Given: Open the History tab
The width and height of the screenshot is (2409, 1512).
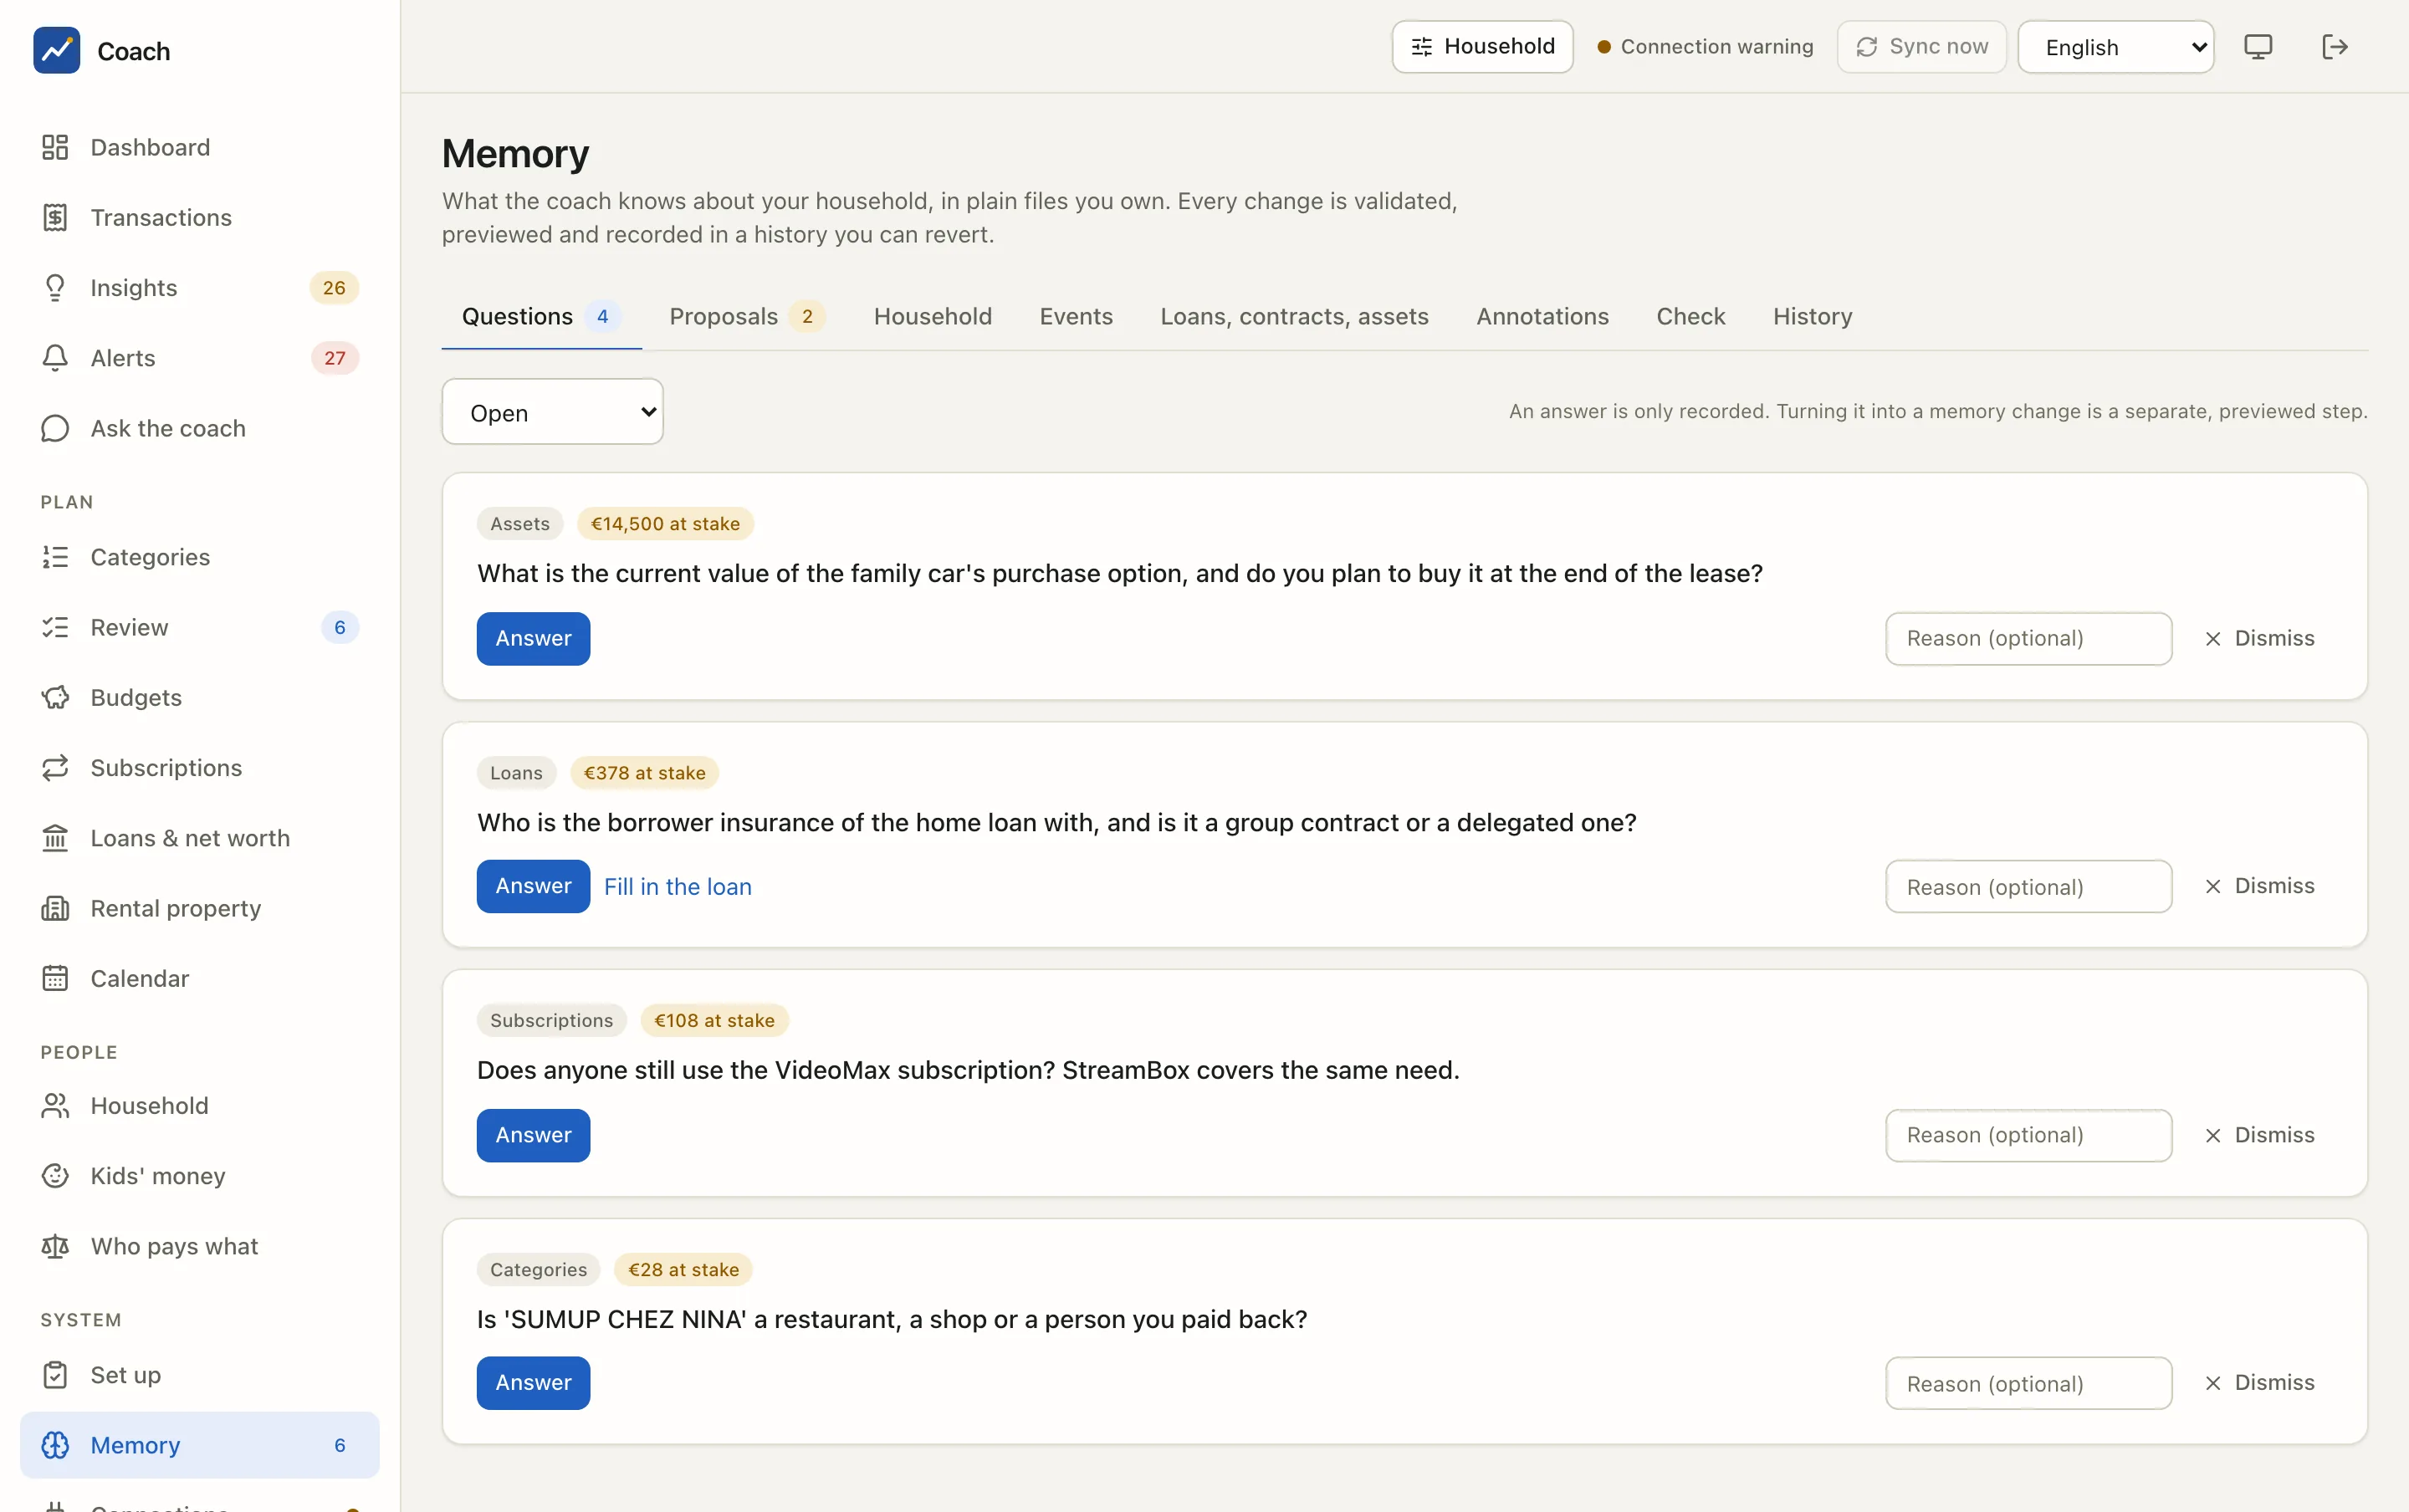Looking at the screenshot, I should pos(1812,316).
